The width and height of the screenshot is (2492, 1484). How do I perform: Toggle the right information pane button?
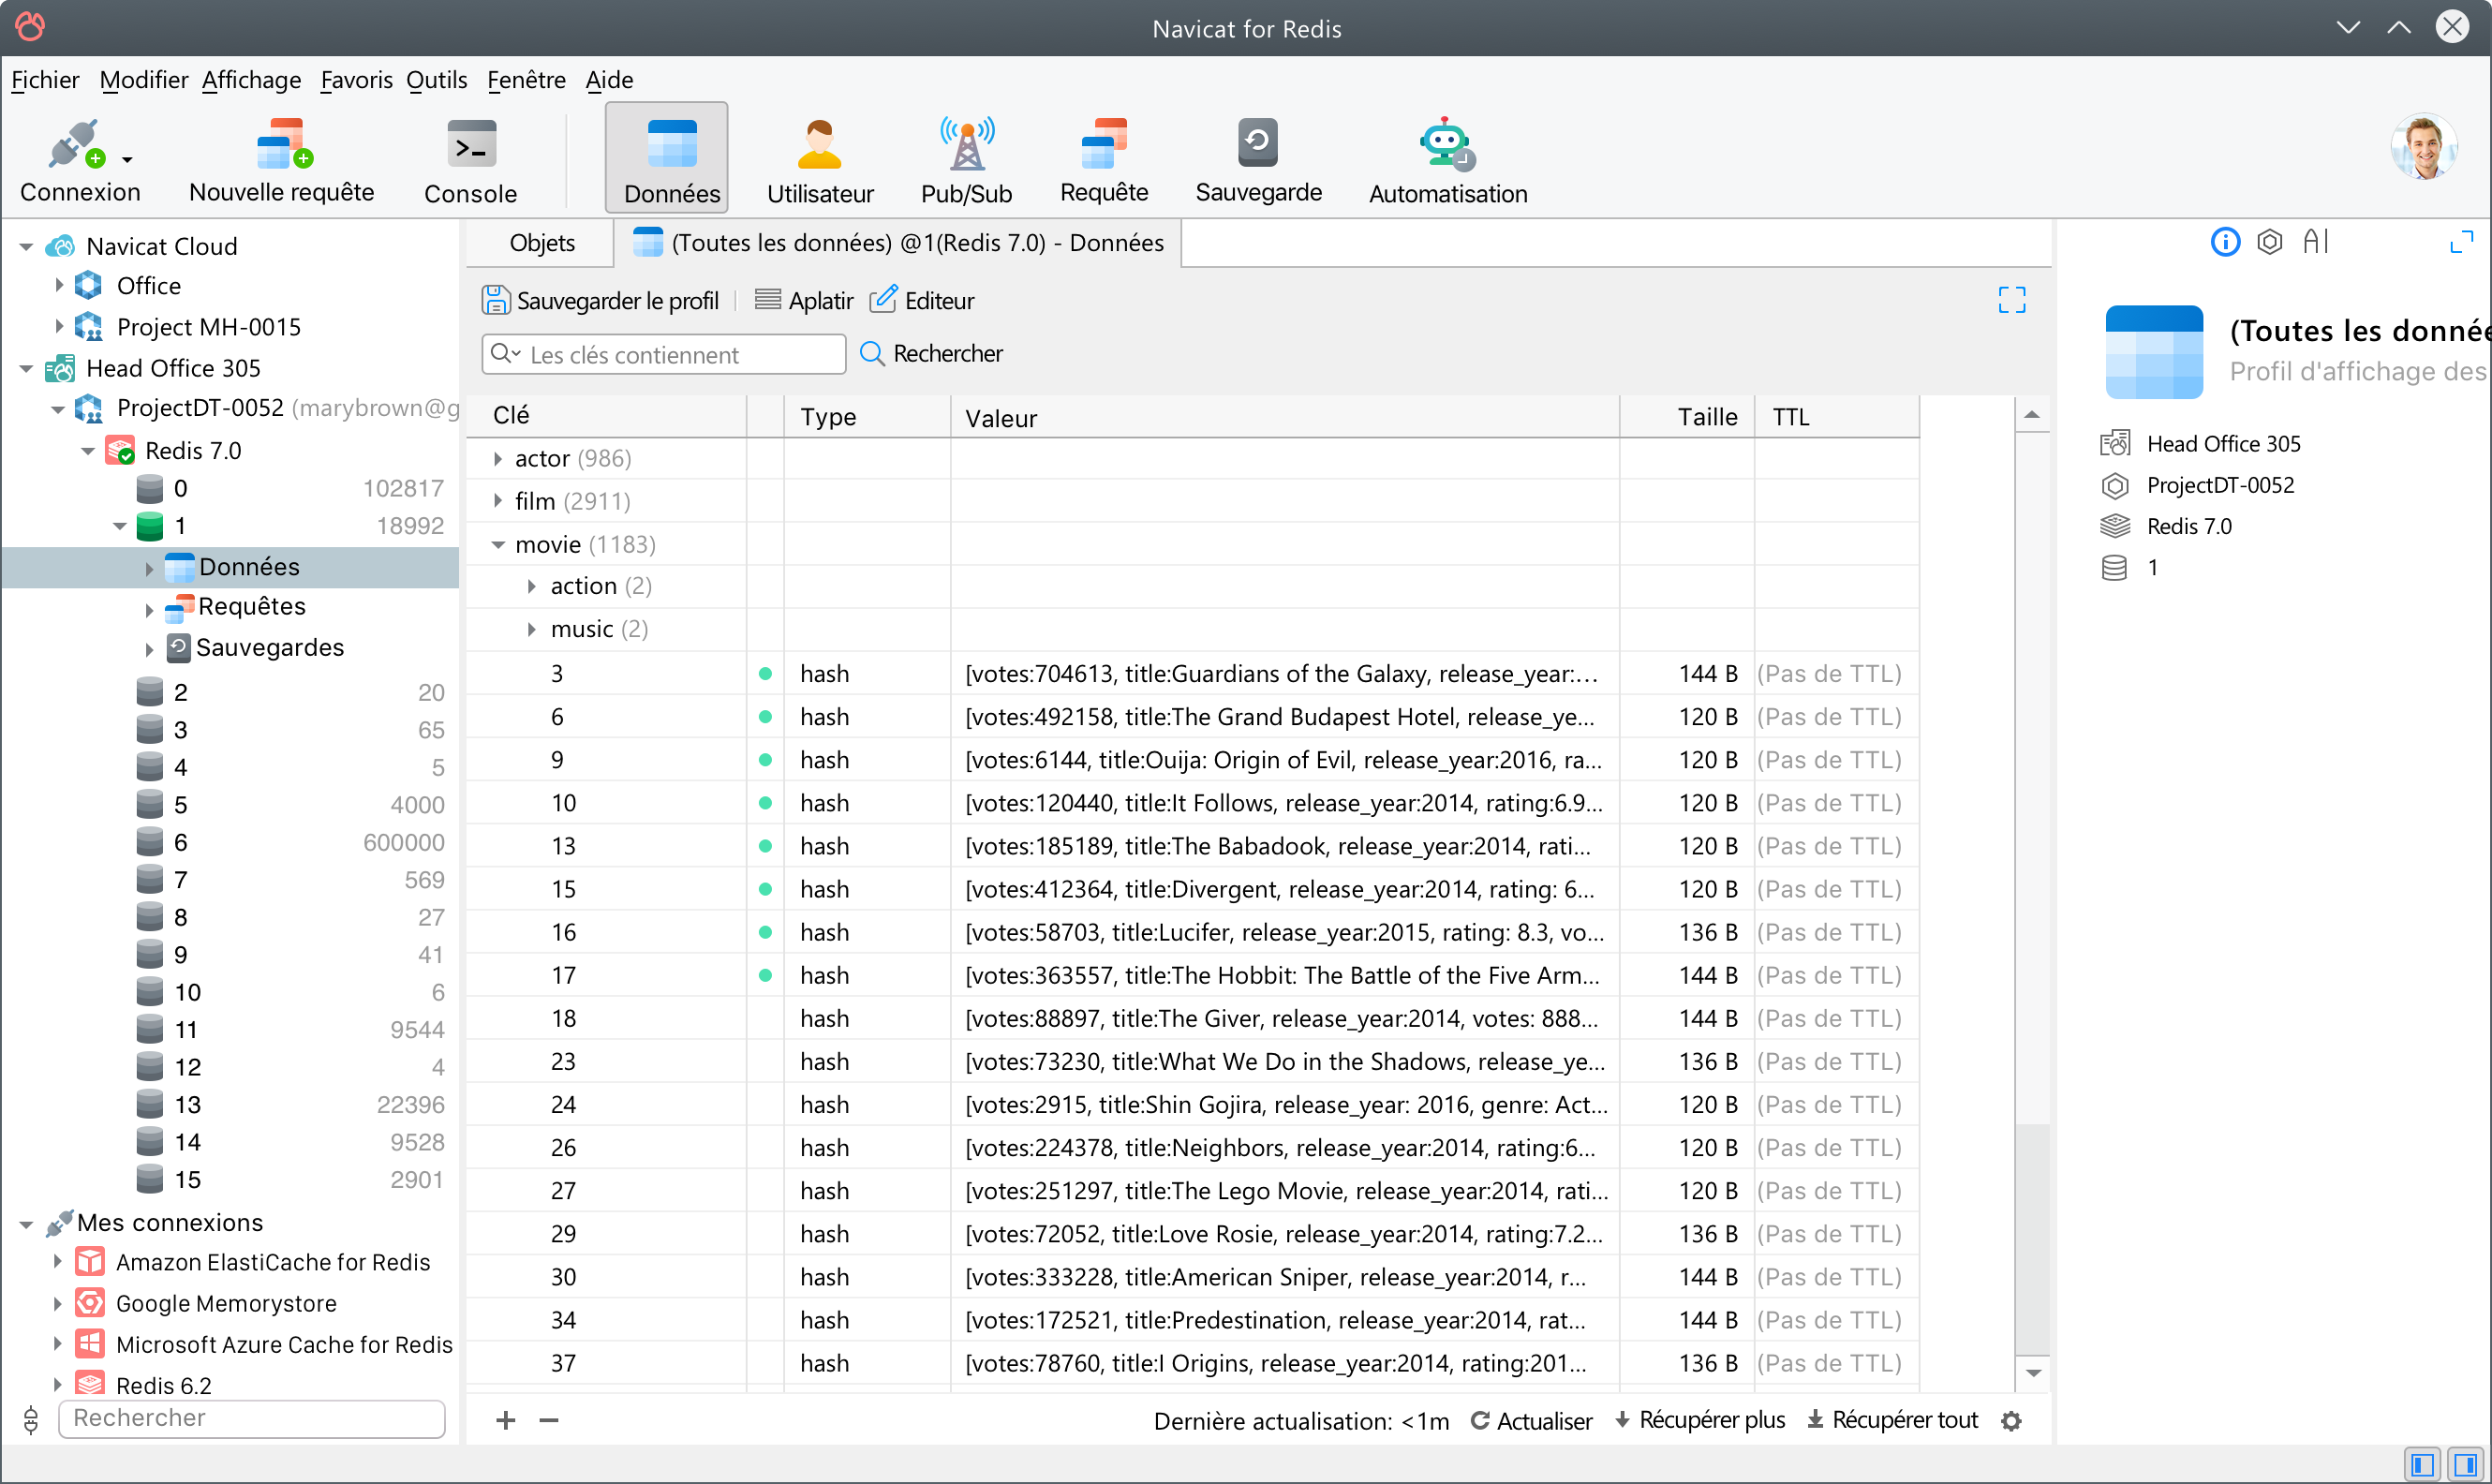coord(2467,1465)
